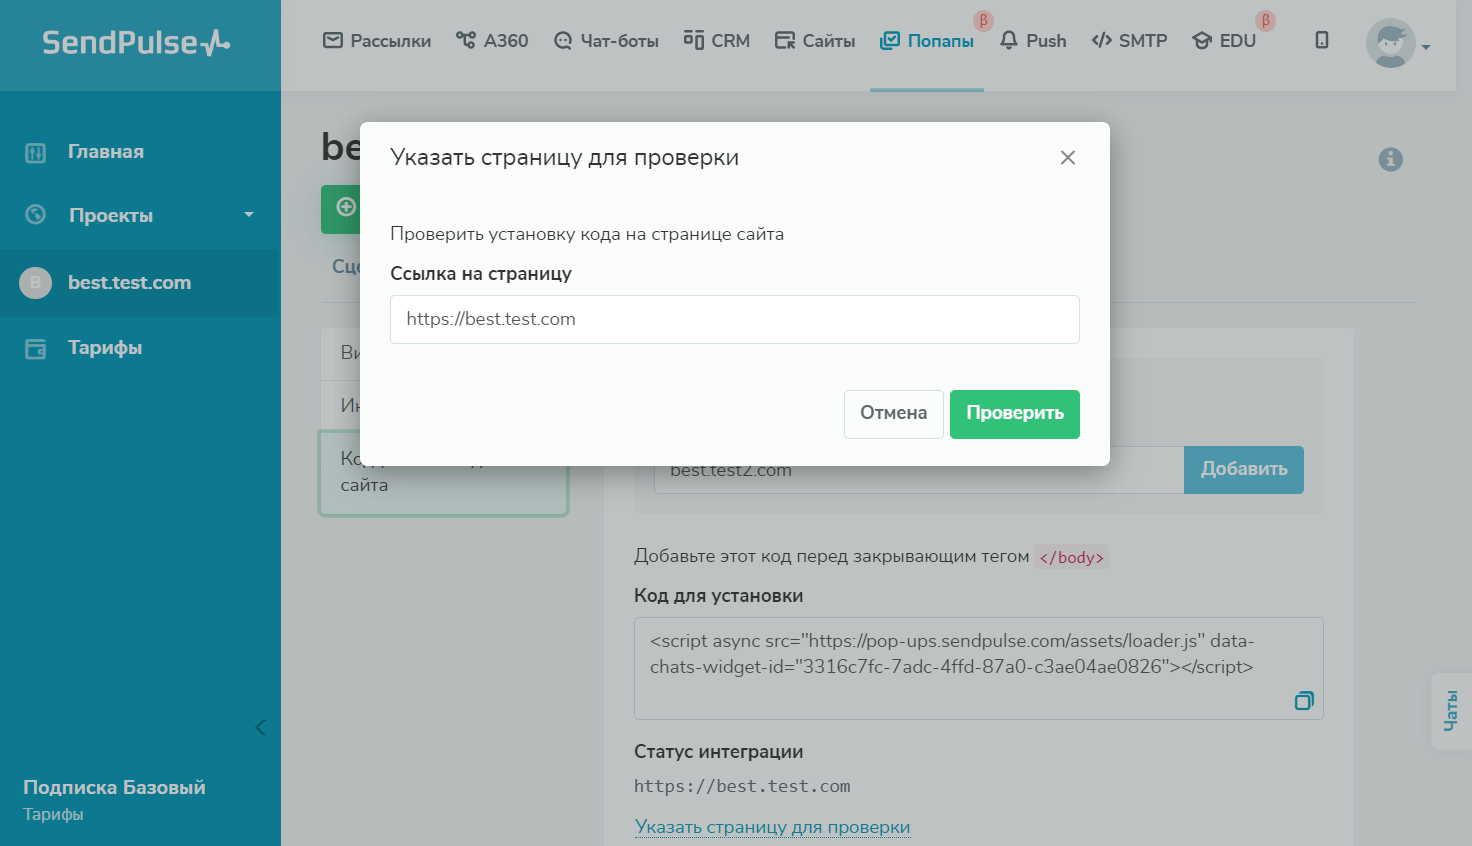Click Указать страницу для проверки link
The height and width of the screenshot is (846, 1472).
click(x=773, y=827)
